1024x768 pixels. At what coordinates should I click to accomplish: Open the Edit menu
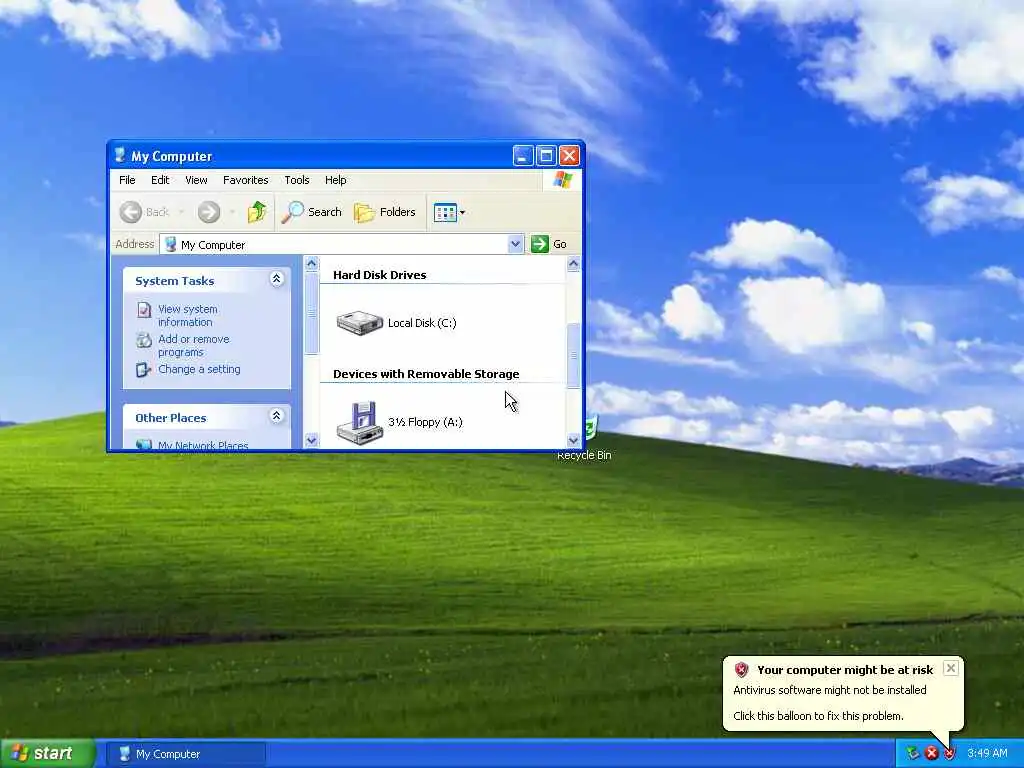click(x=160, y=180)
